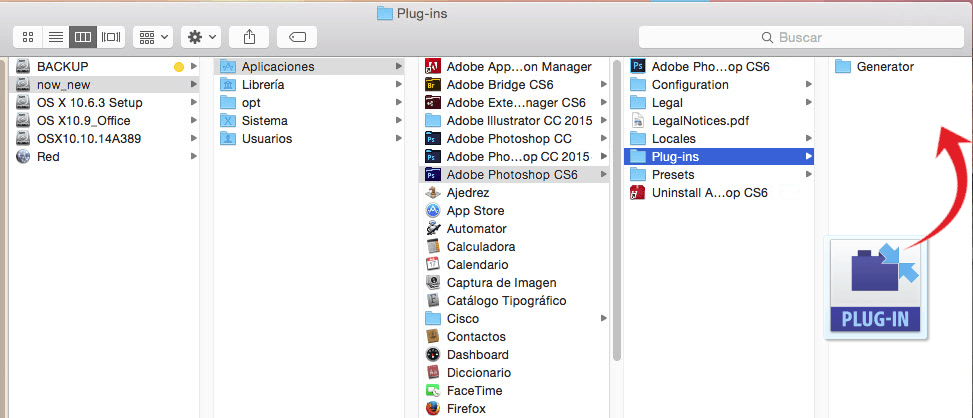Select the Ajedrez chess app icon

433,193
